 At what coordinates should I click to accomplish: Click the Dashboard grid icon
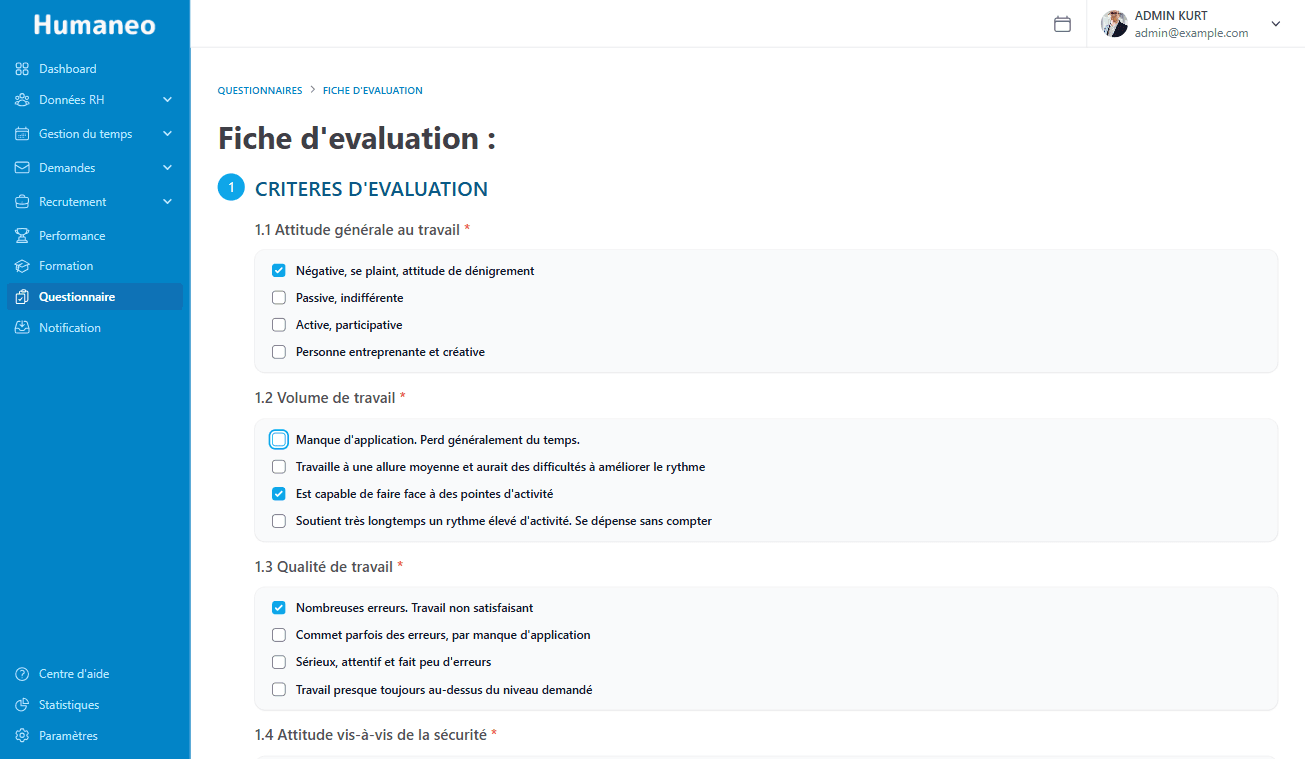point(22,69)
